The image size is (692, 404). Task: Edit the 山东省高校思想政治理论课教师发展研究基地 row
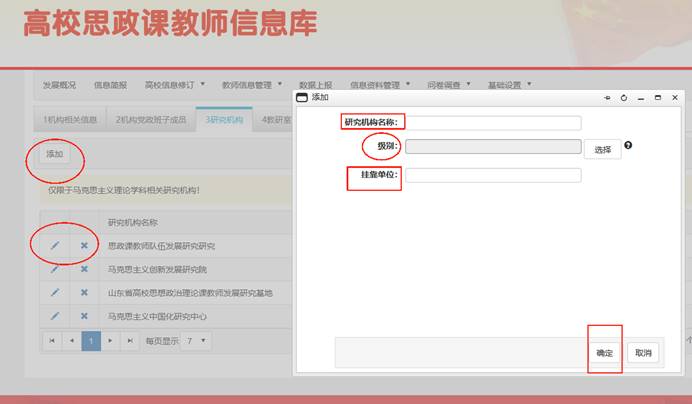pos(55,293)
